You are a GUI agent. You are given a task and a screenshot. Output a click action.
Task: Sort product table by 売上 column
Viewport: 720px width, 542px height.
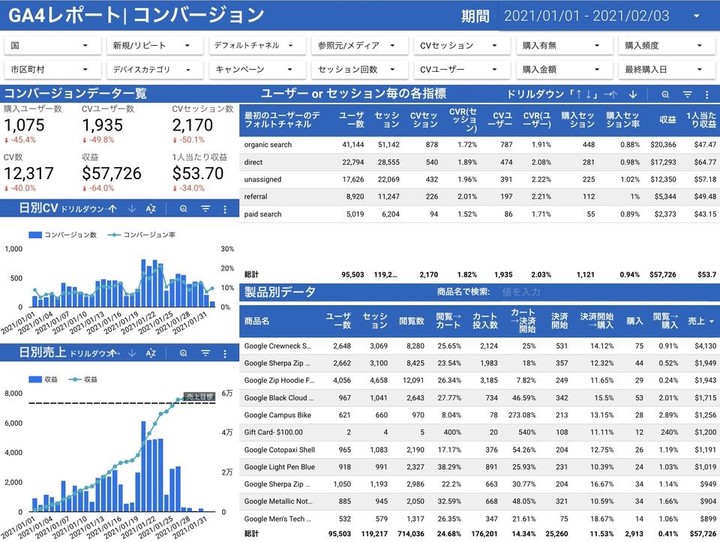pyautogui.click(x=701, y=321)
